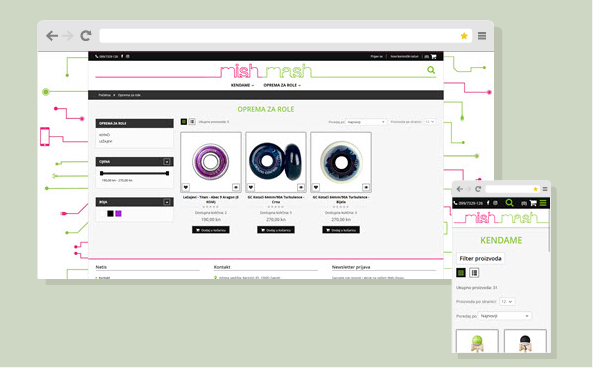Click the browser back arrow
Viewport: 593px width, 368px height.
pyautogui.click(x=52, y=36)
